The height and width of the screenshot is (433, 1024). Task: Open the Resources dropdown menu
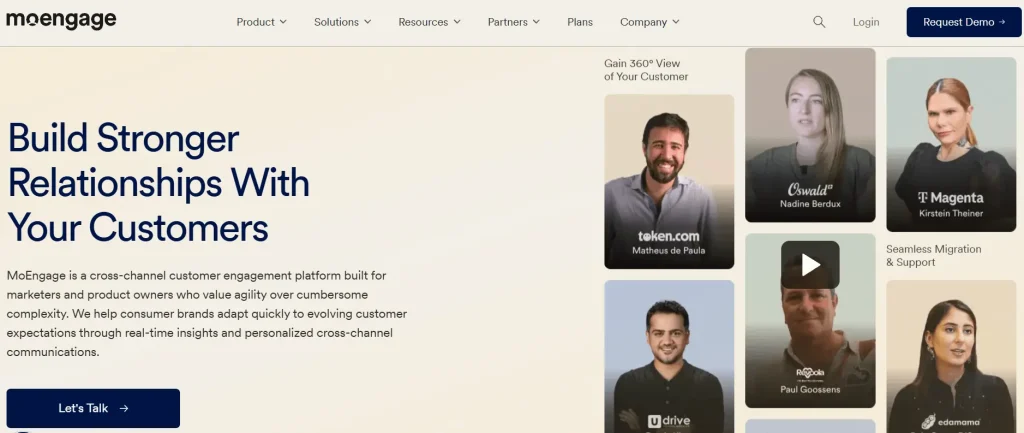429,22
